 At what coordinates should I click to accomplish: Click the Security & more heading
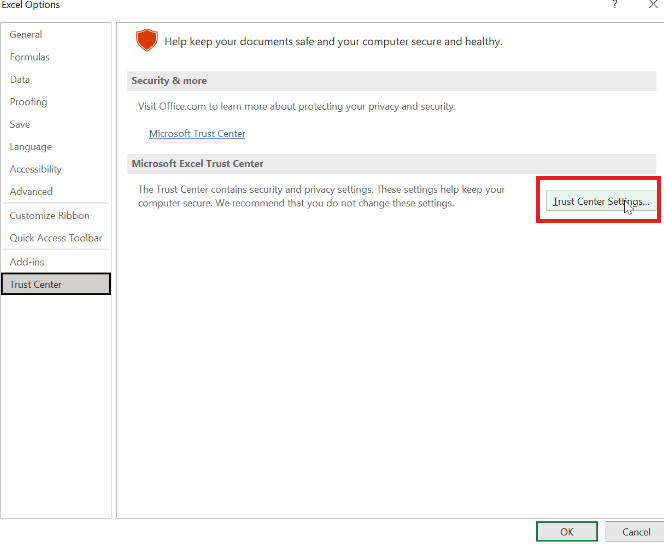coord(169,81)
